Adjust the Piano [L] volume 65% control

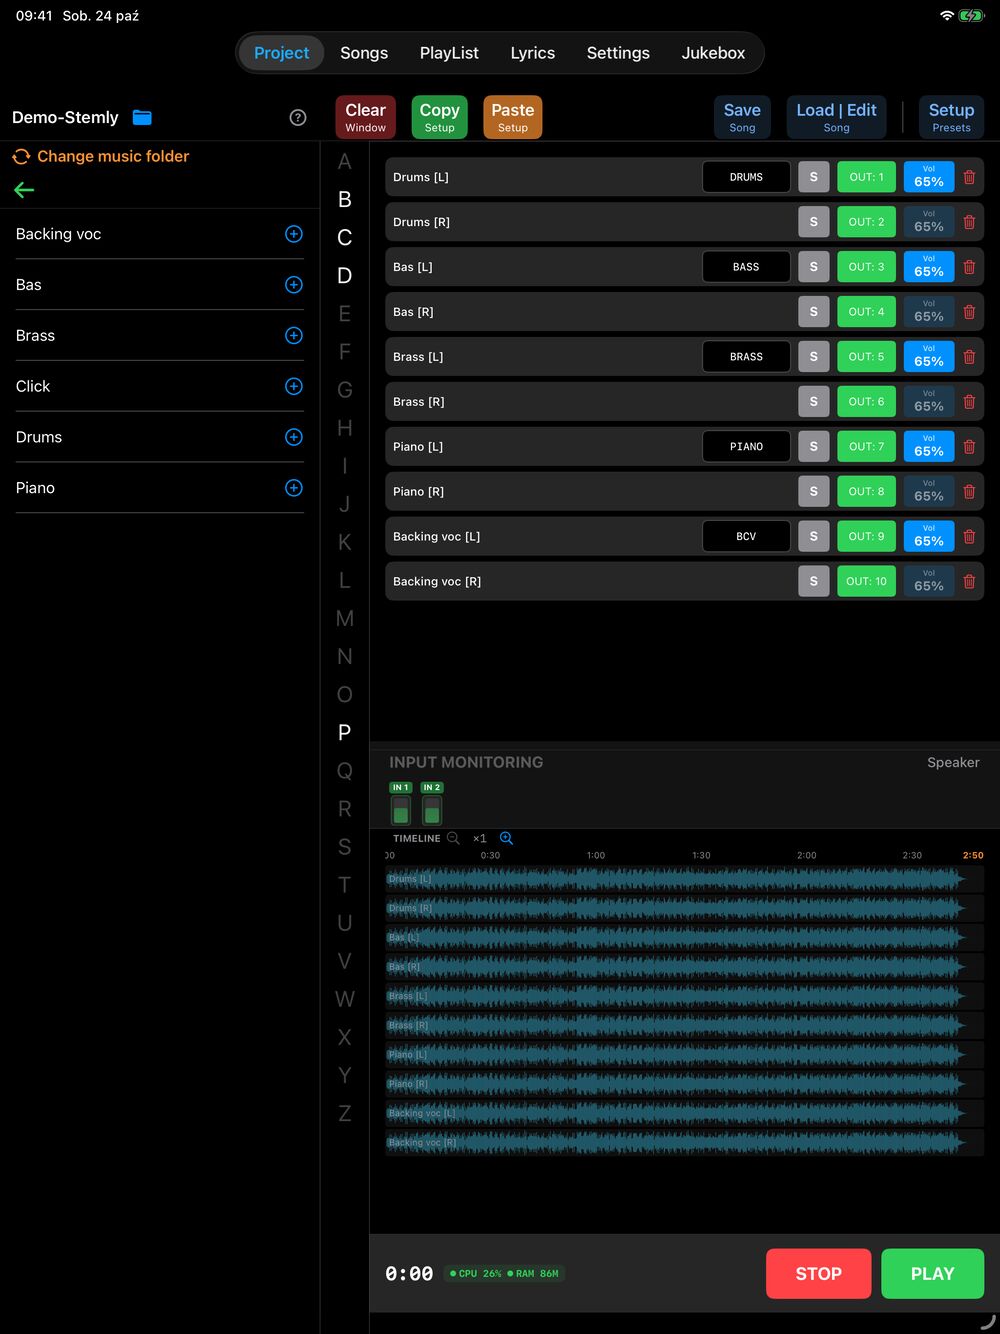point(929,446)
